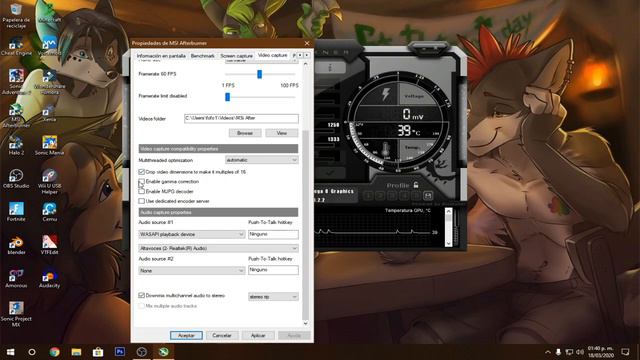Open the VTFEdit desktop shortcut

pyautogui.click(x=49, y=245)
